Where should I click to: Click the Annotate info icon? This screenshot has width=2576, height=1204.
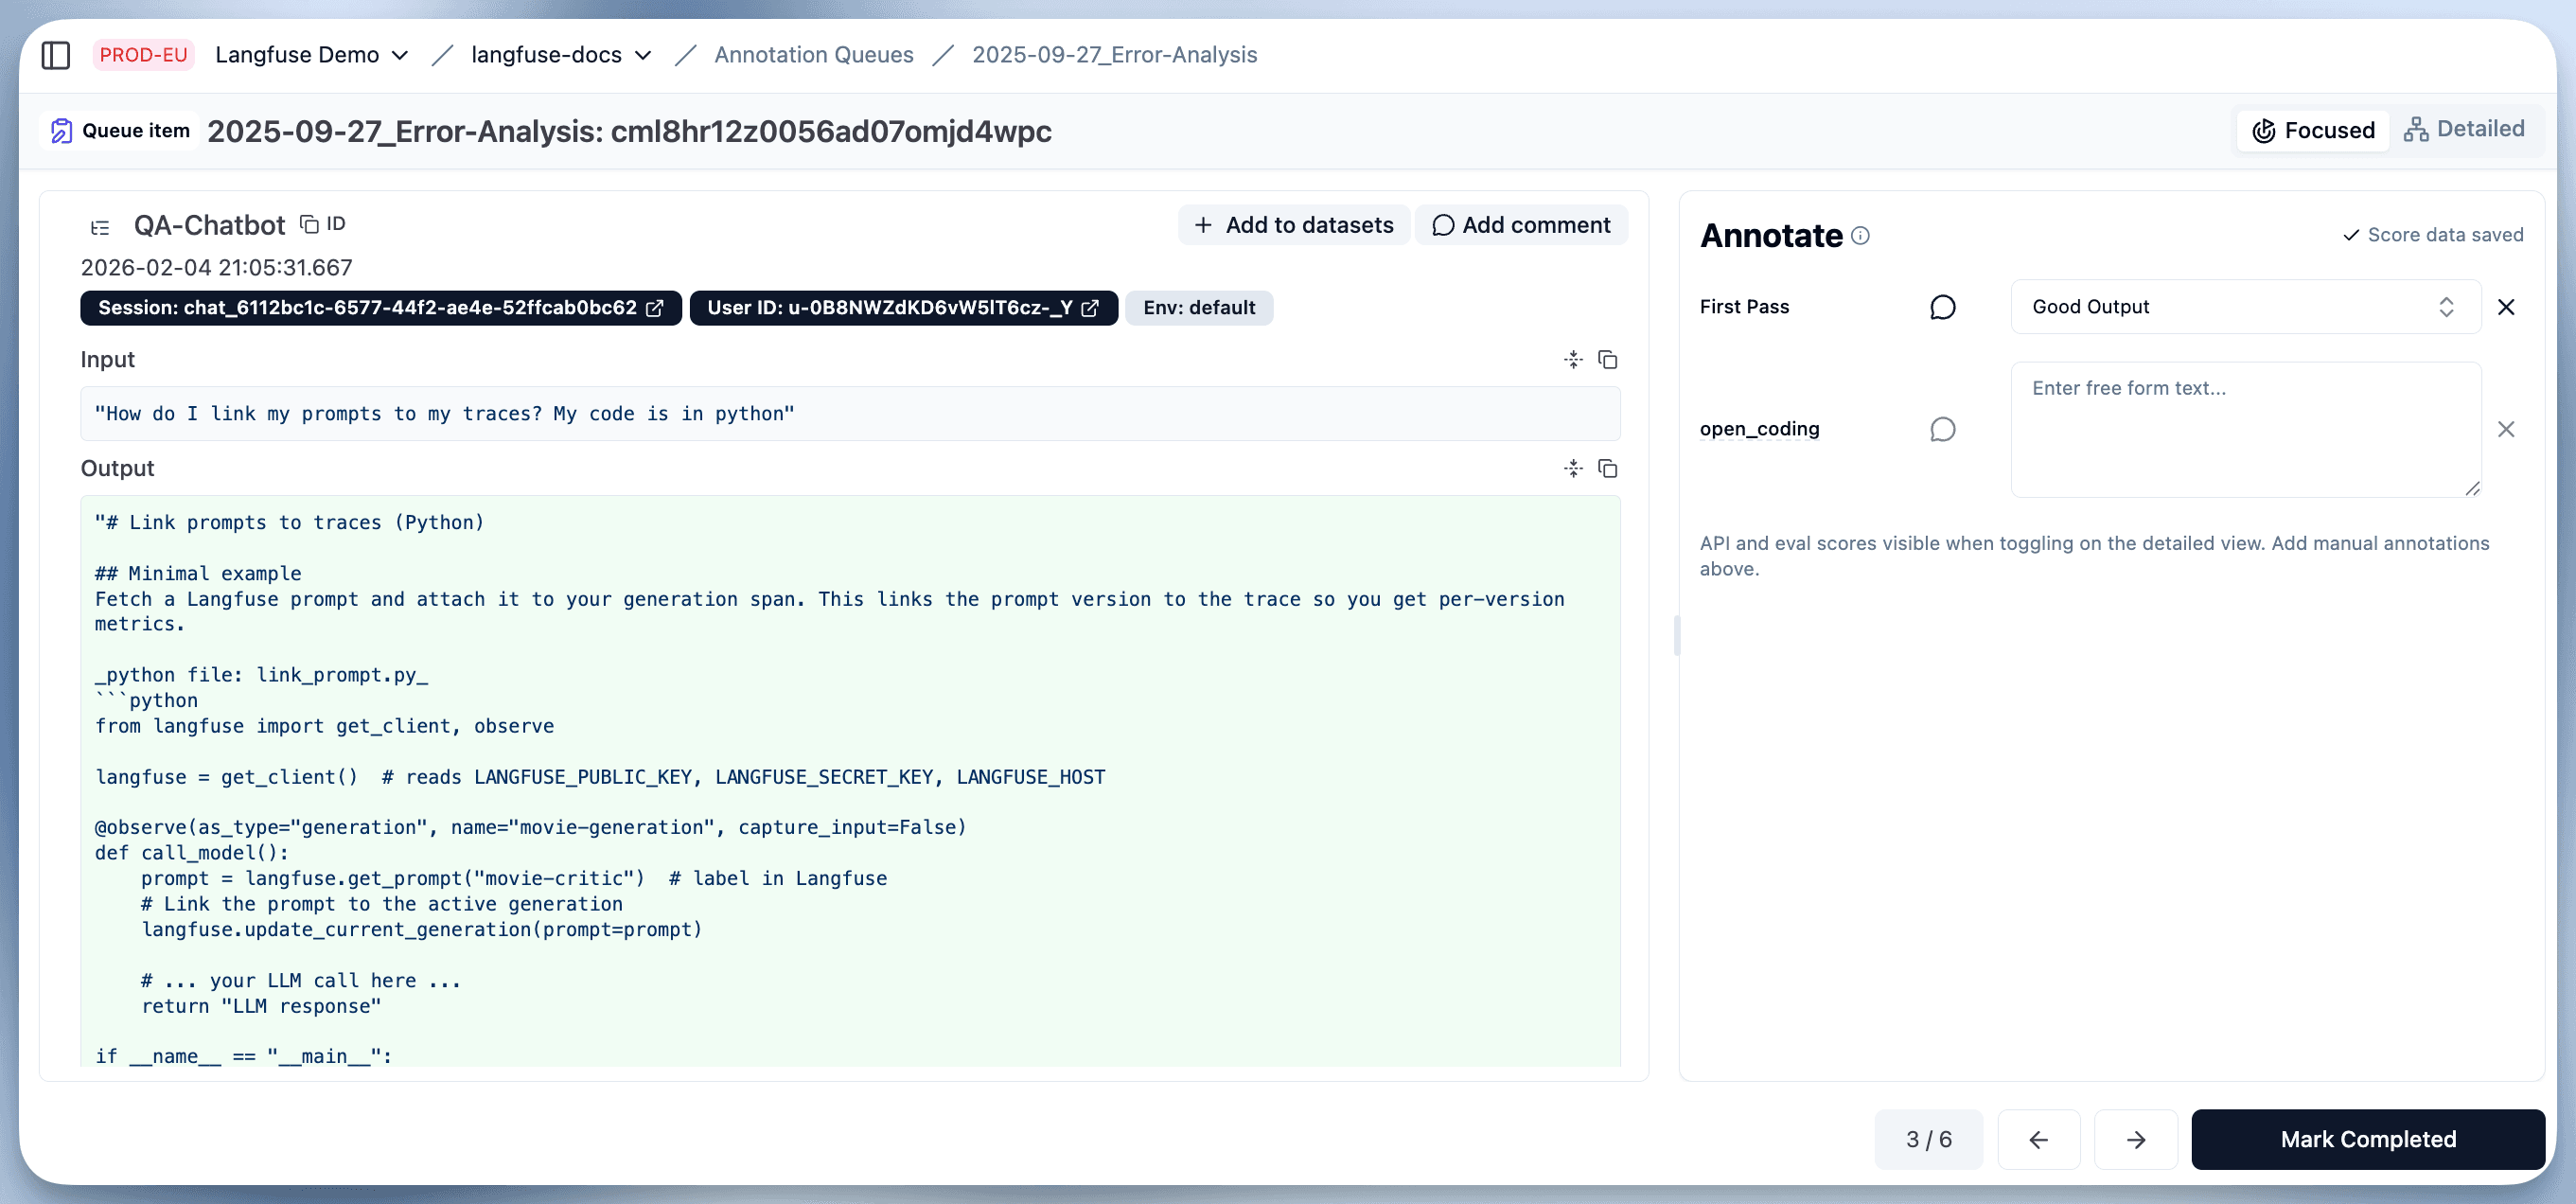(1860, 236)
